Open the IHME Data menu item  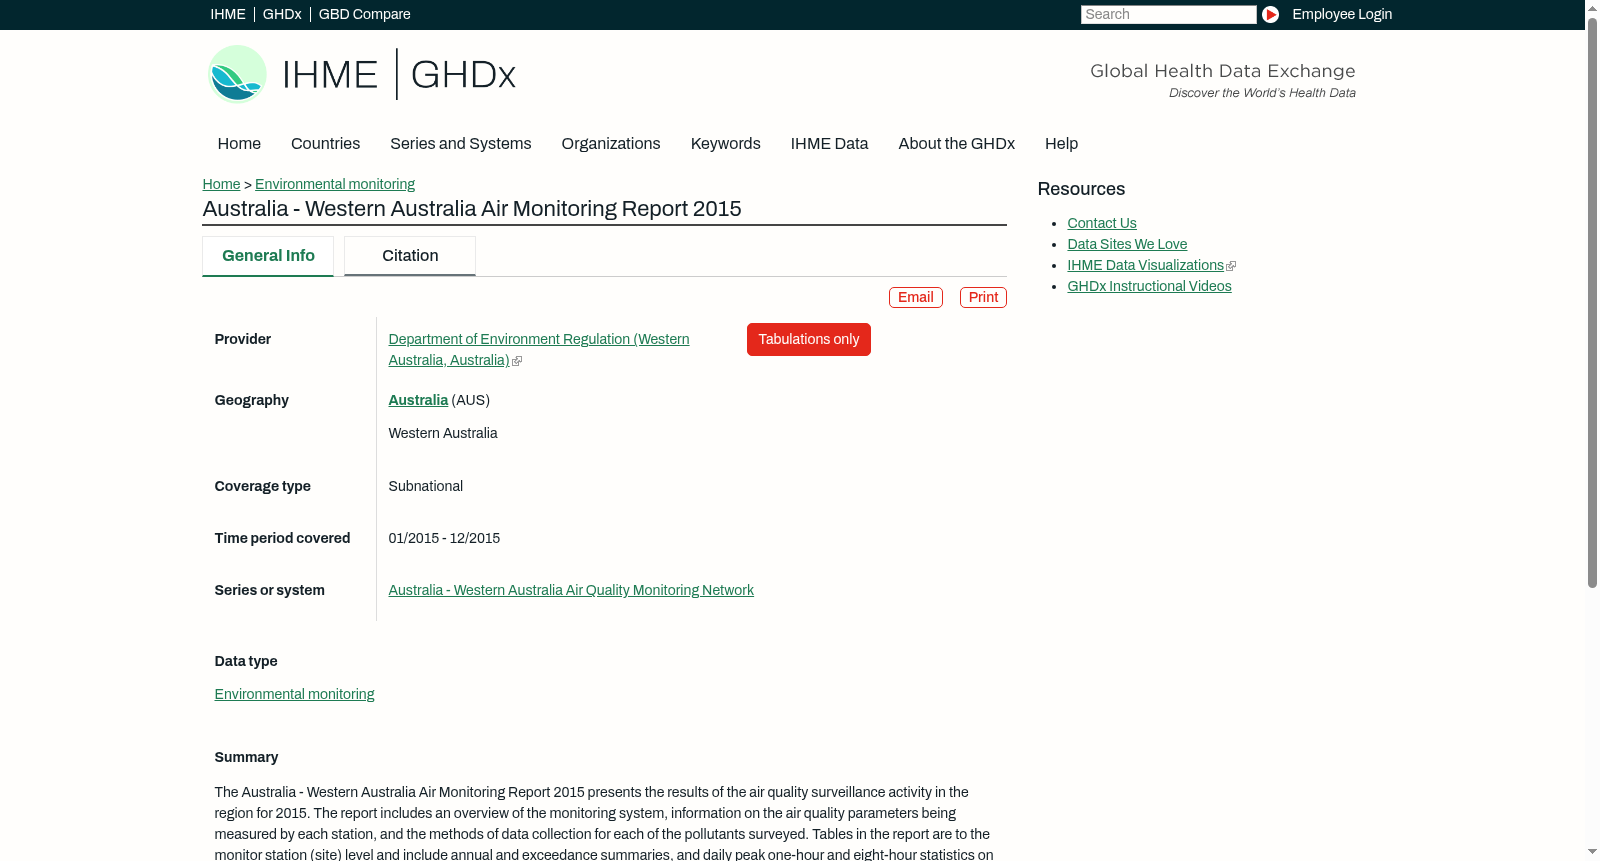pyautogui.click(x=829, y=144)
